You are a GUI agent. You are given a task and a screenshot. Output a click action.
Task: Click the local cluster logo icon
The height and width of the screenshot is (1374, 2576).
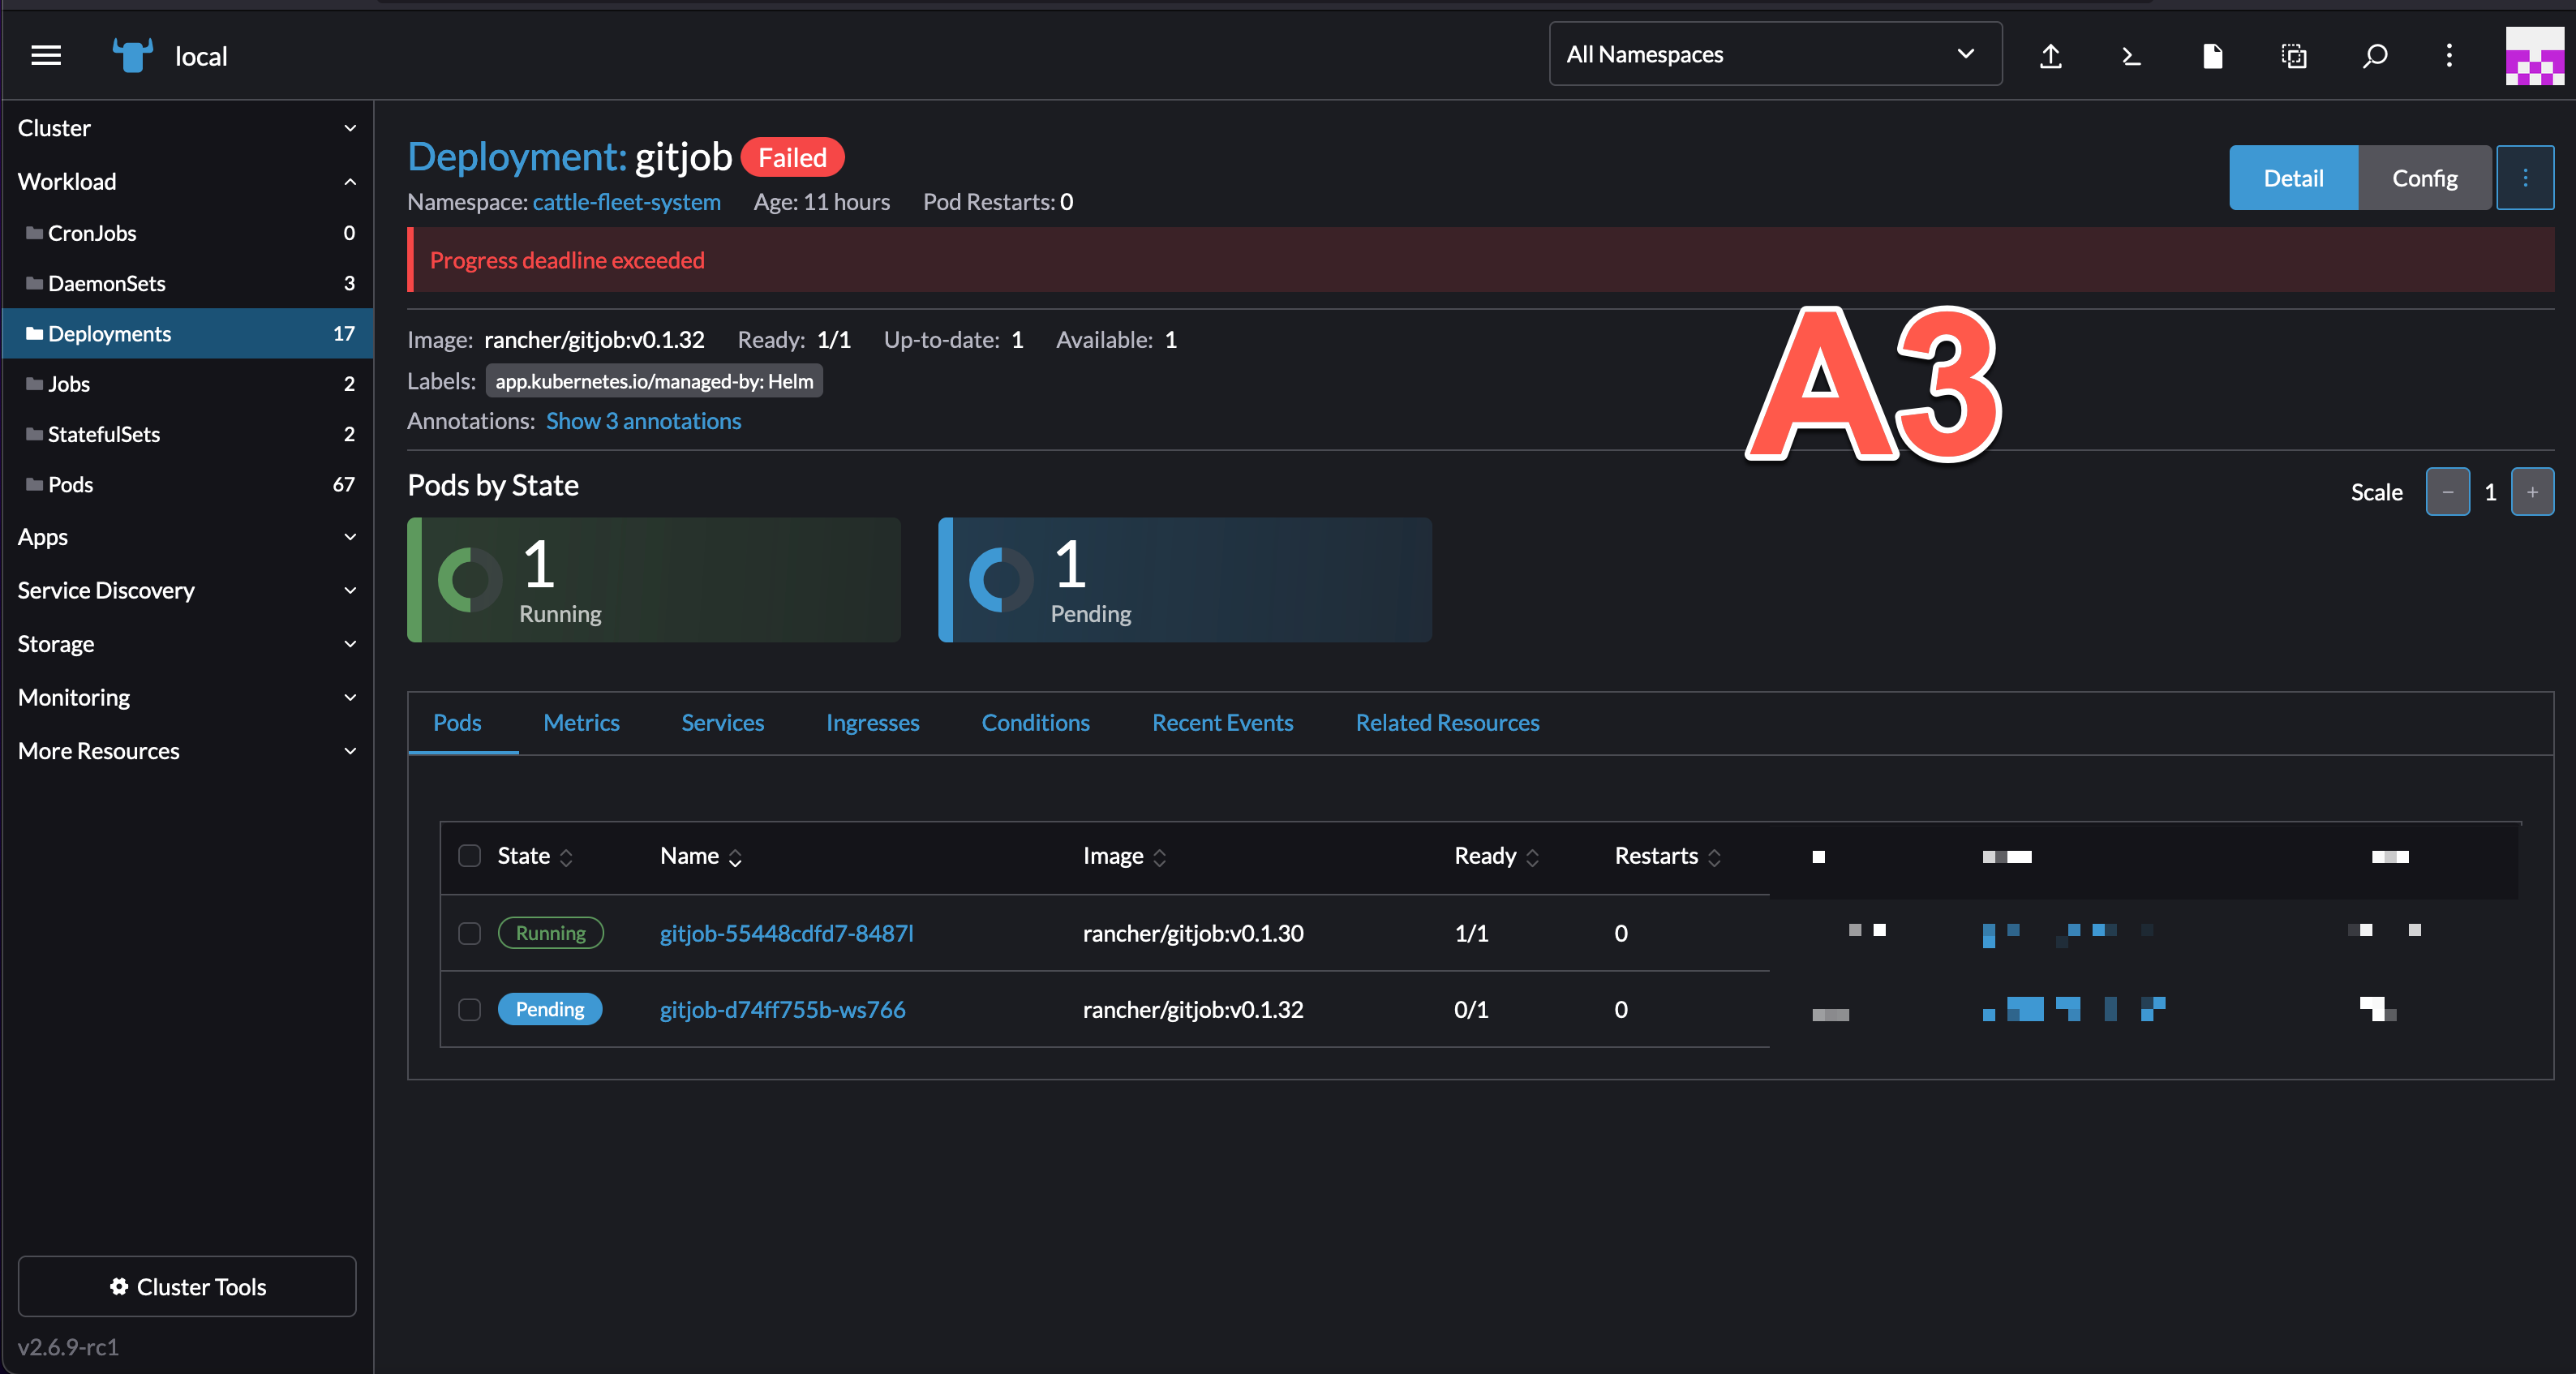tap(131, 55)
